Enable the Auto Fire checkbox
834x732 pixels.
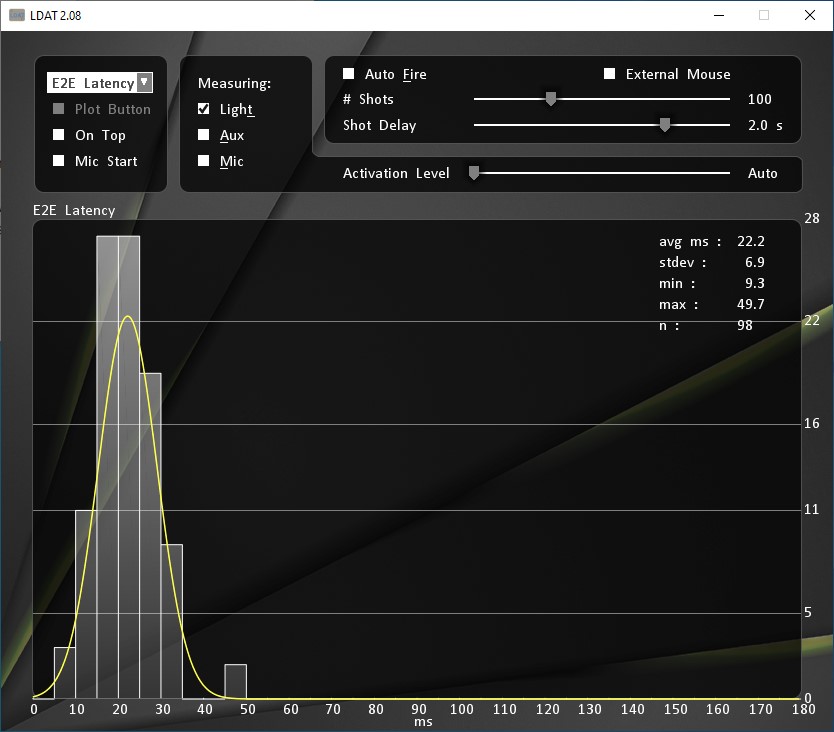tap(348, 73)
